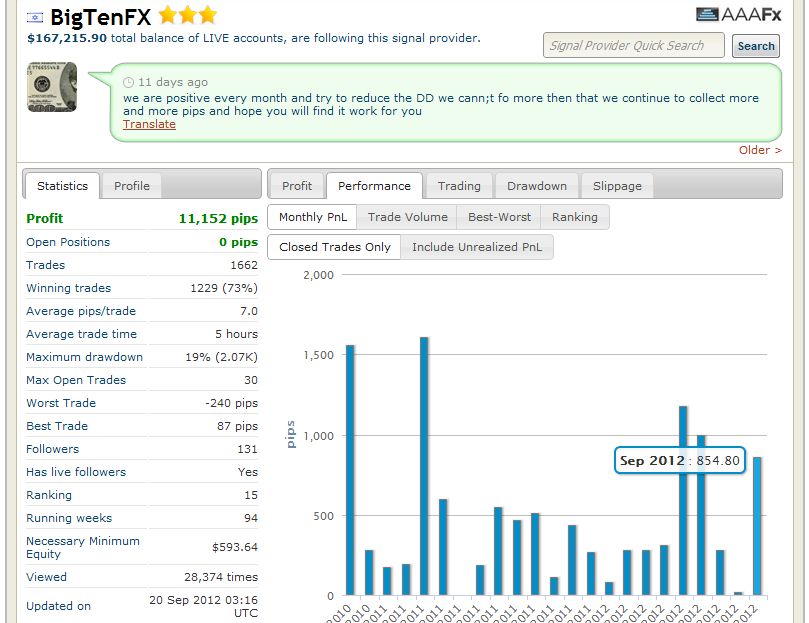Click the Best Trade value 87 pips
809x623 pixels.
[237, 426]
